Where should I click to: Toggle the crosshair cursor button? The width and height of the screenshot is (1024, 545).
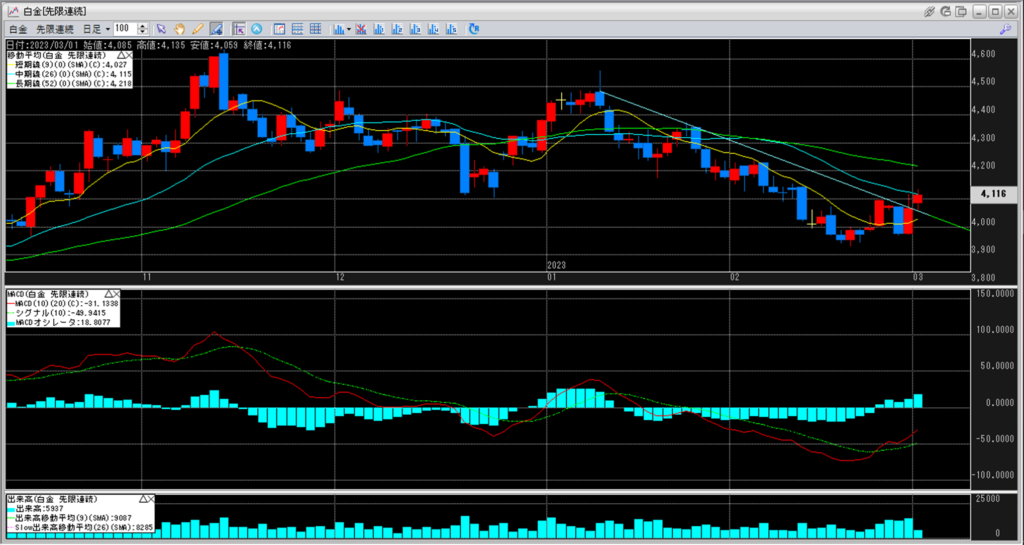tap(238, 29)
